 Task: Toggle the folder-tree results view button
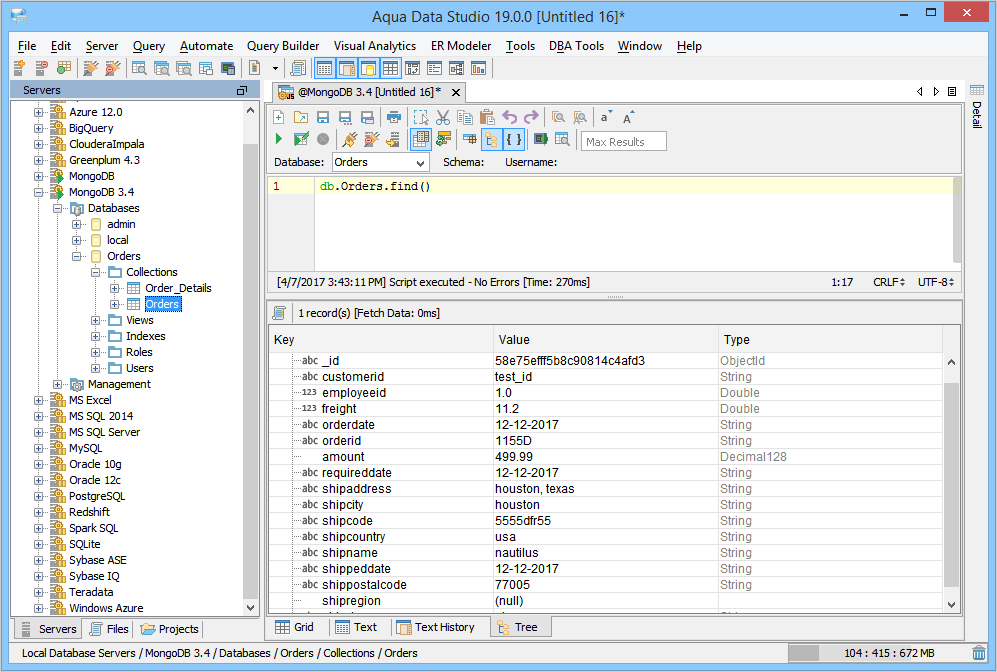(492, 139)
